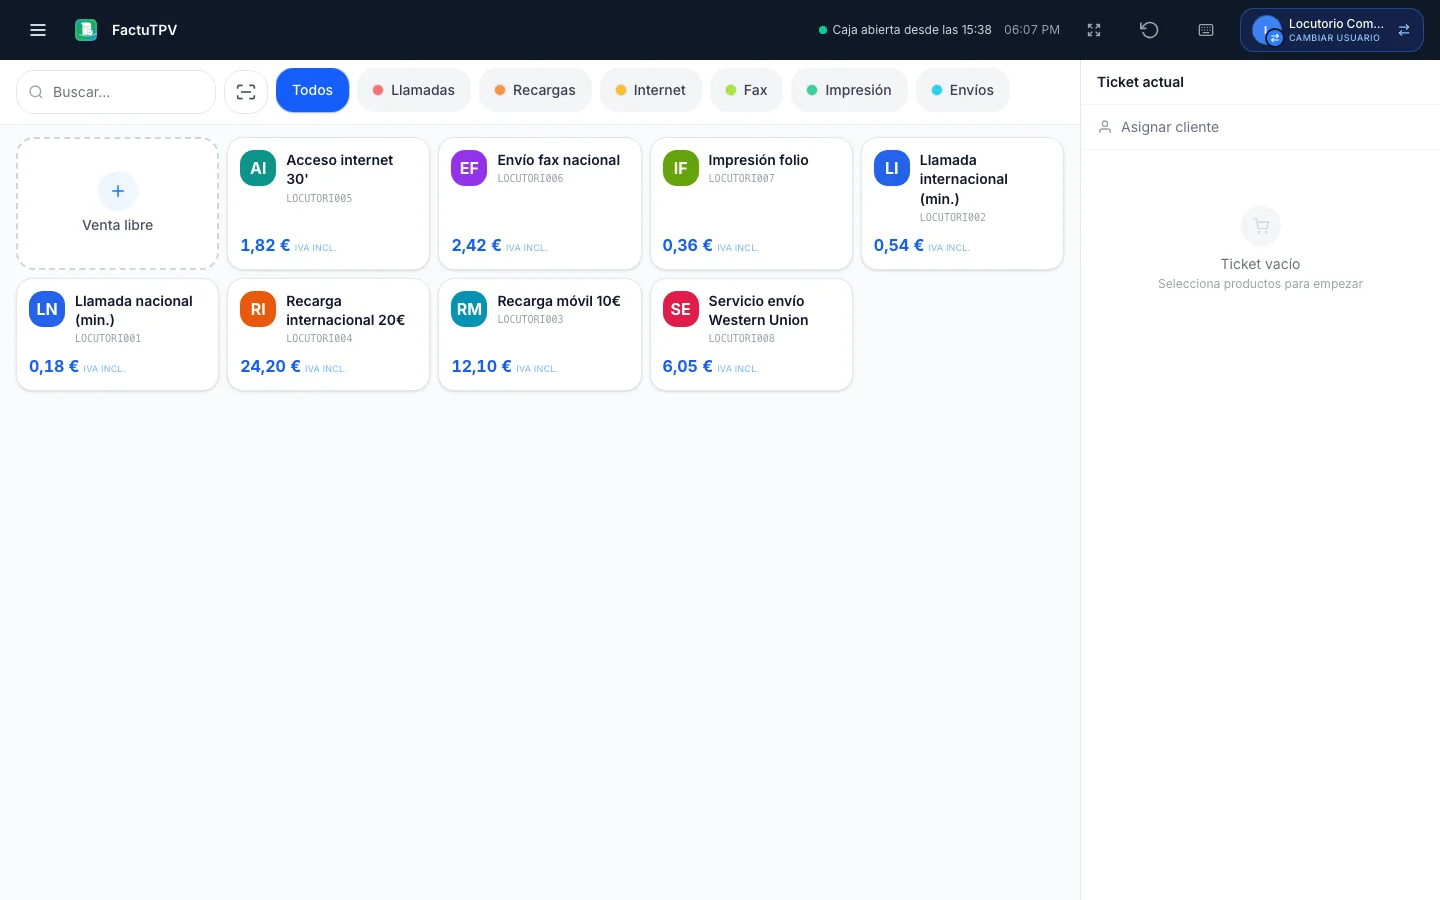Viewport: 1440px width, 900px height.
Task: Click the swap user arrows icon
Action: click(1404, 30)
